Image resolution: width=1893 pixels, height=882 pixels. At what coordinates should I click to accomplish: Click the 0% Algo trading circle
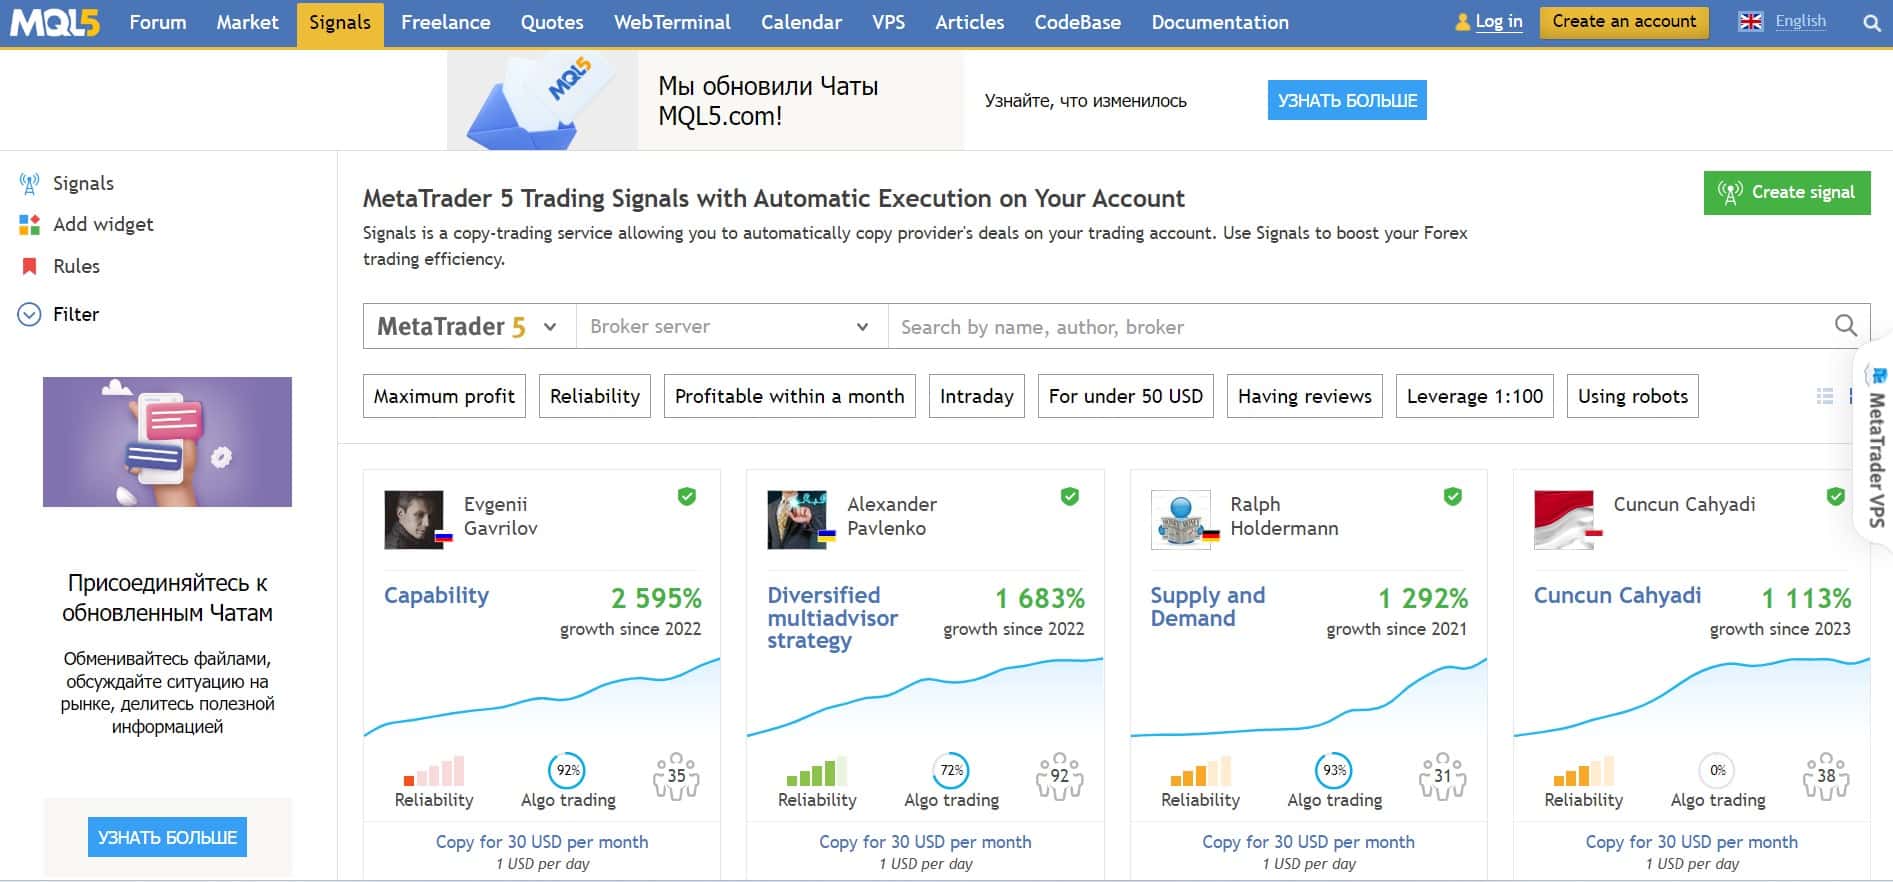tap(1717, 770)
